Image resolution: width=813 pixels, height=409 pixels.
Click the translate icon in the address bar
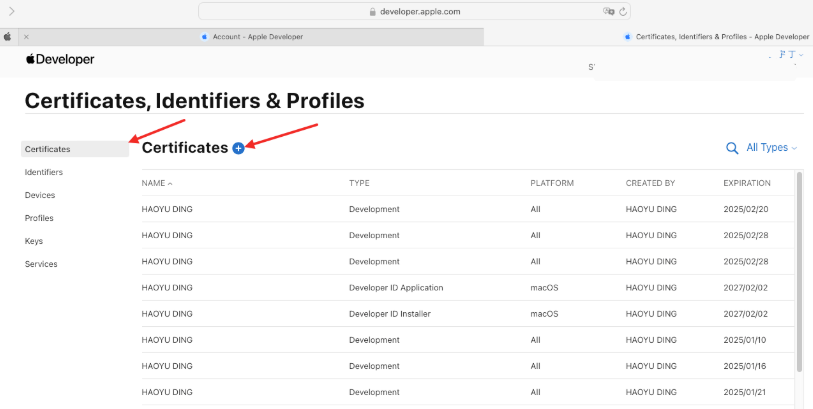click(x=608, y=11)
